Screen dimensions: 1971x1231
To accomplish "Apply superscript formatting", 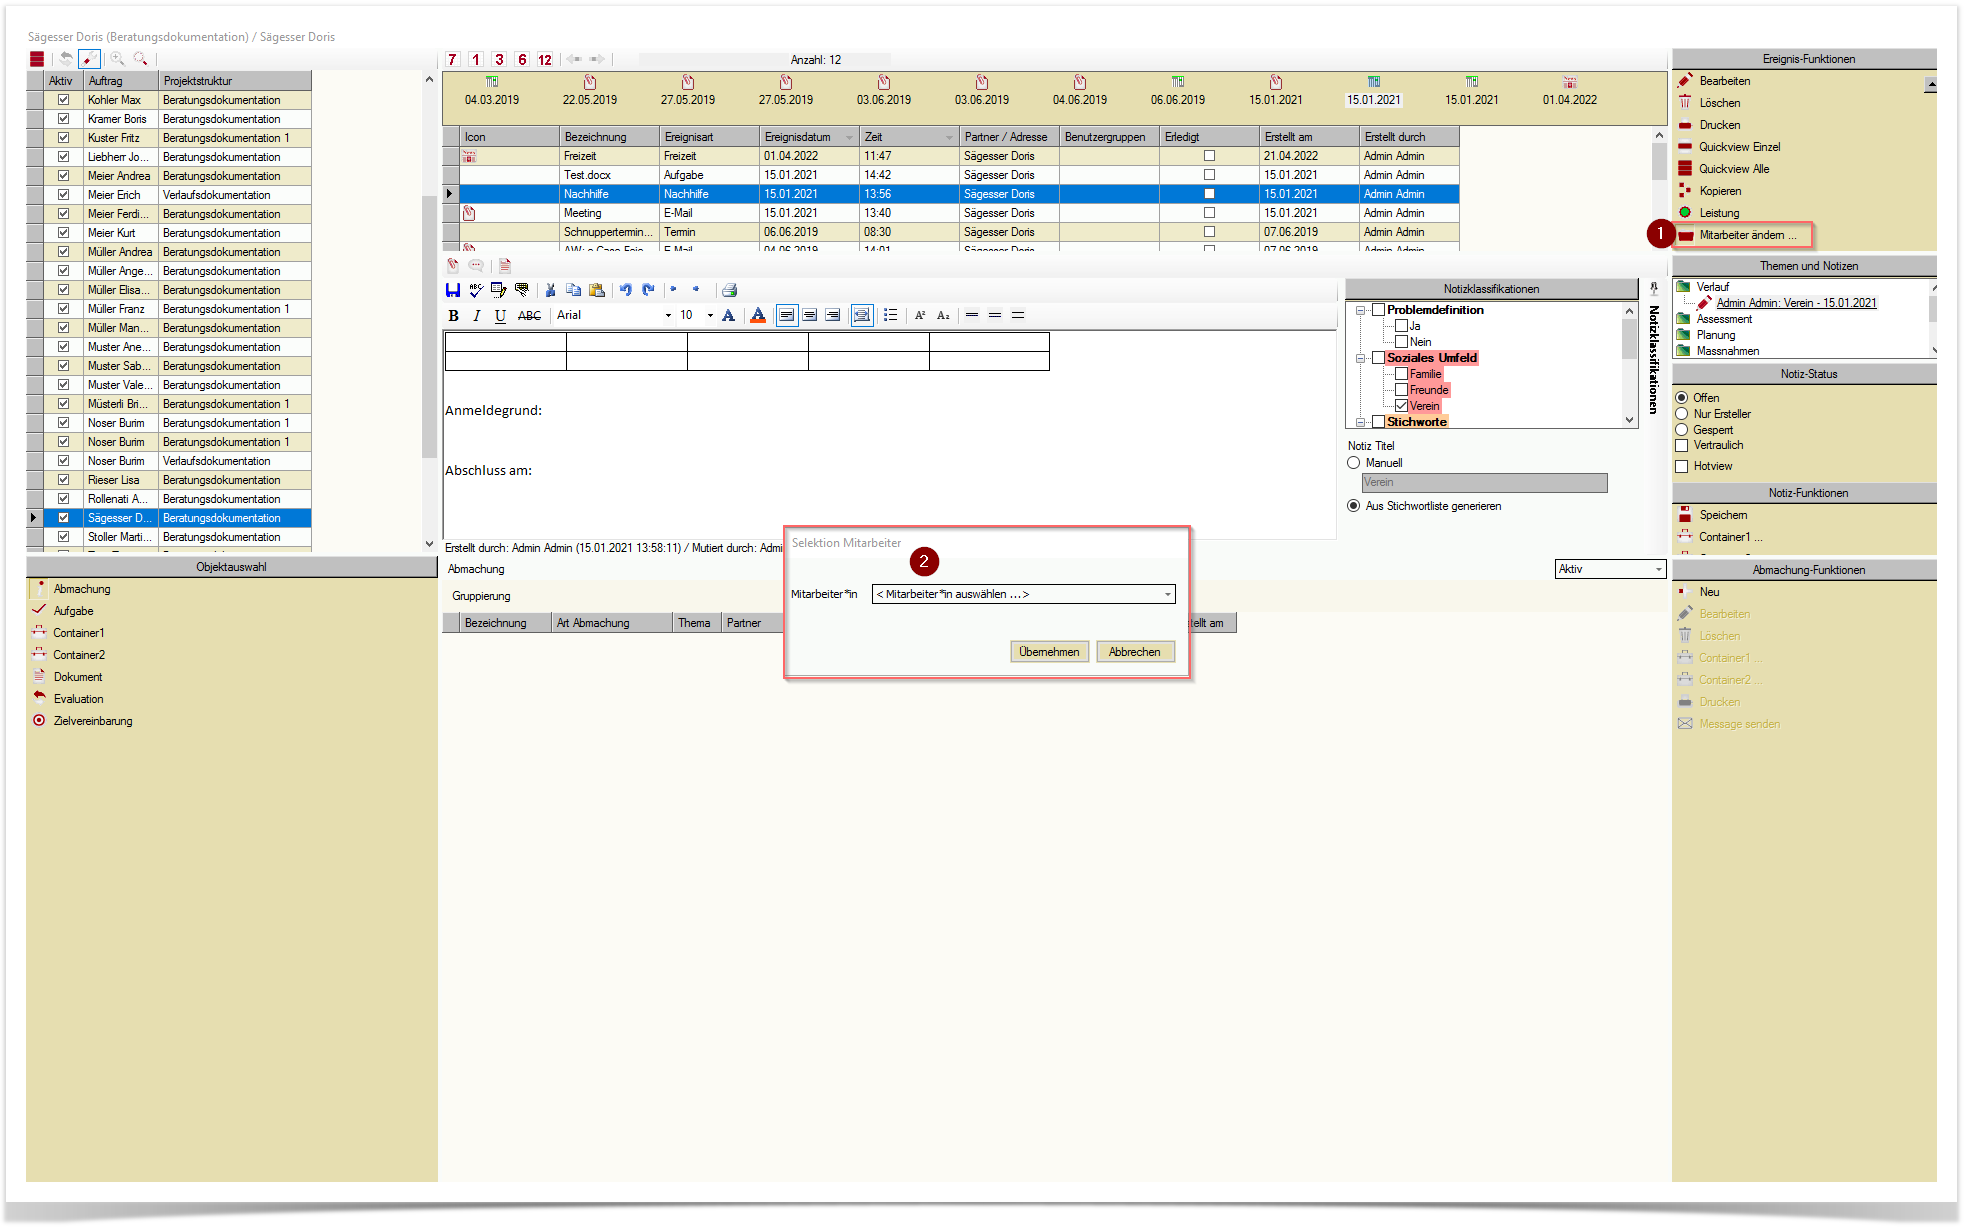I will coord(920,316).
